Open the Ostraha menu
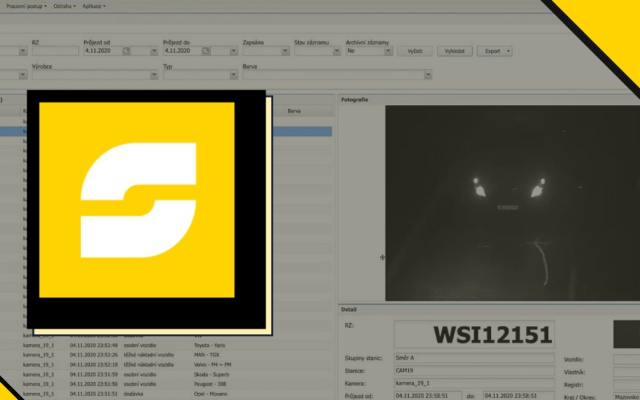This screenshot has width=640, height=400. tap(64, 6)
